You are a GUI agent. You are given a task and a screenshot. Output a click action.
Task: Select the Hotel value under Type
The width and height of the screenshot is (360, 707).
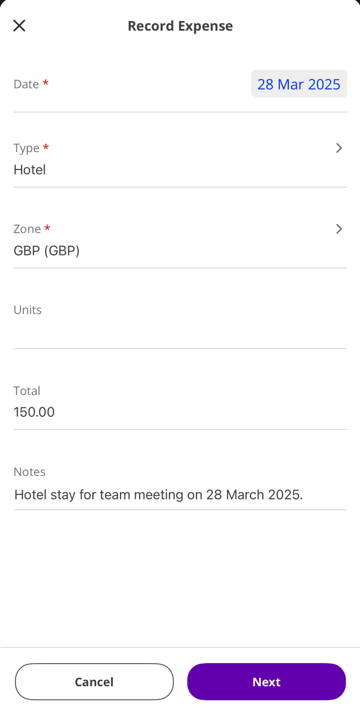coord(30,170)
